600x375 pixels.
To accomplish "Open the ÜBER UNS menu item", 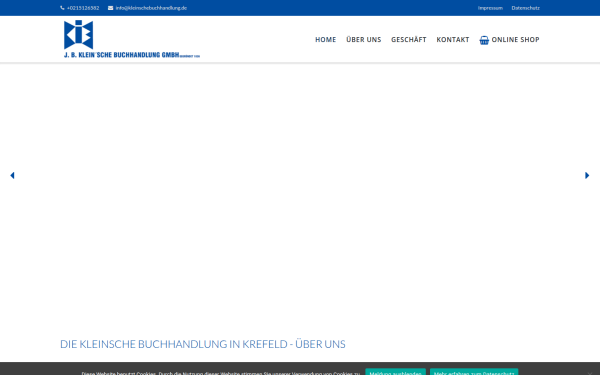I will [364, 40].
